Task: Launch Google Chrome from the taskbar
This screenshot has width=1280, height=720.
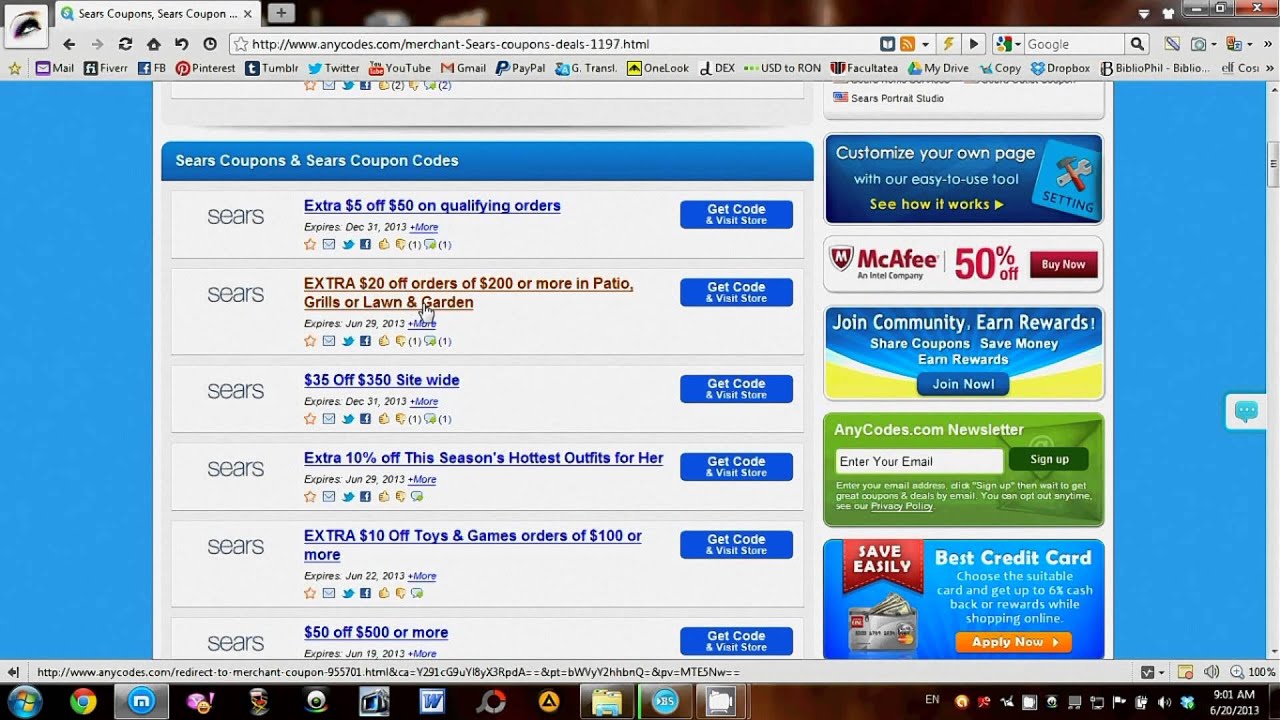Action: tap(84, 701)
